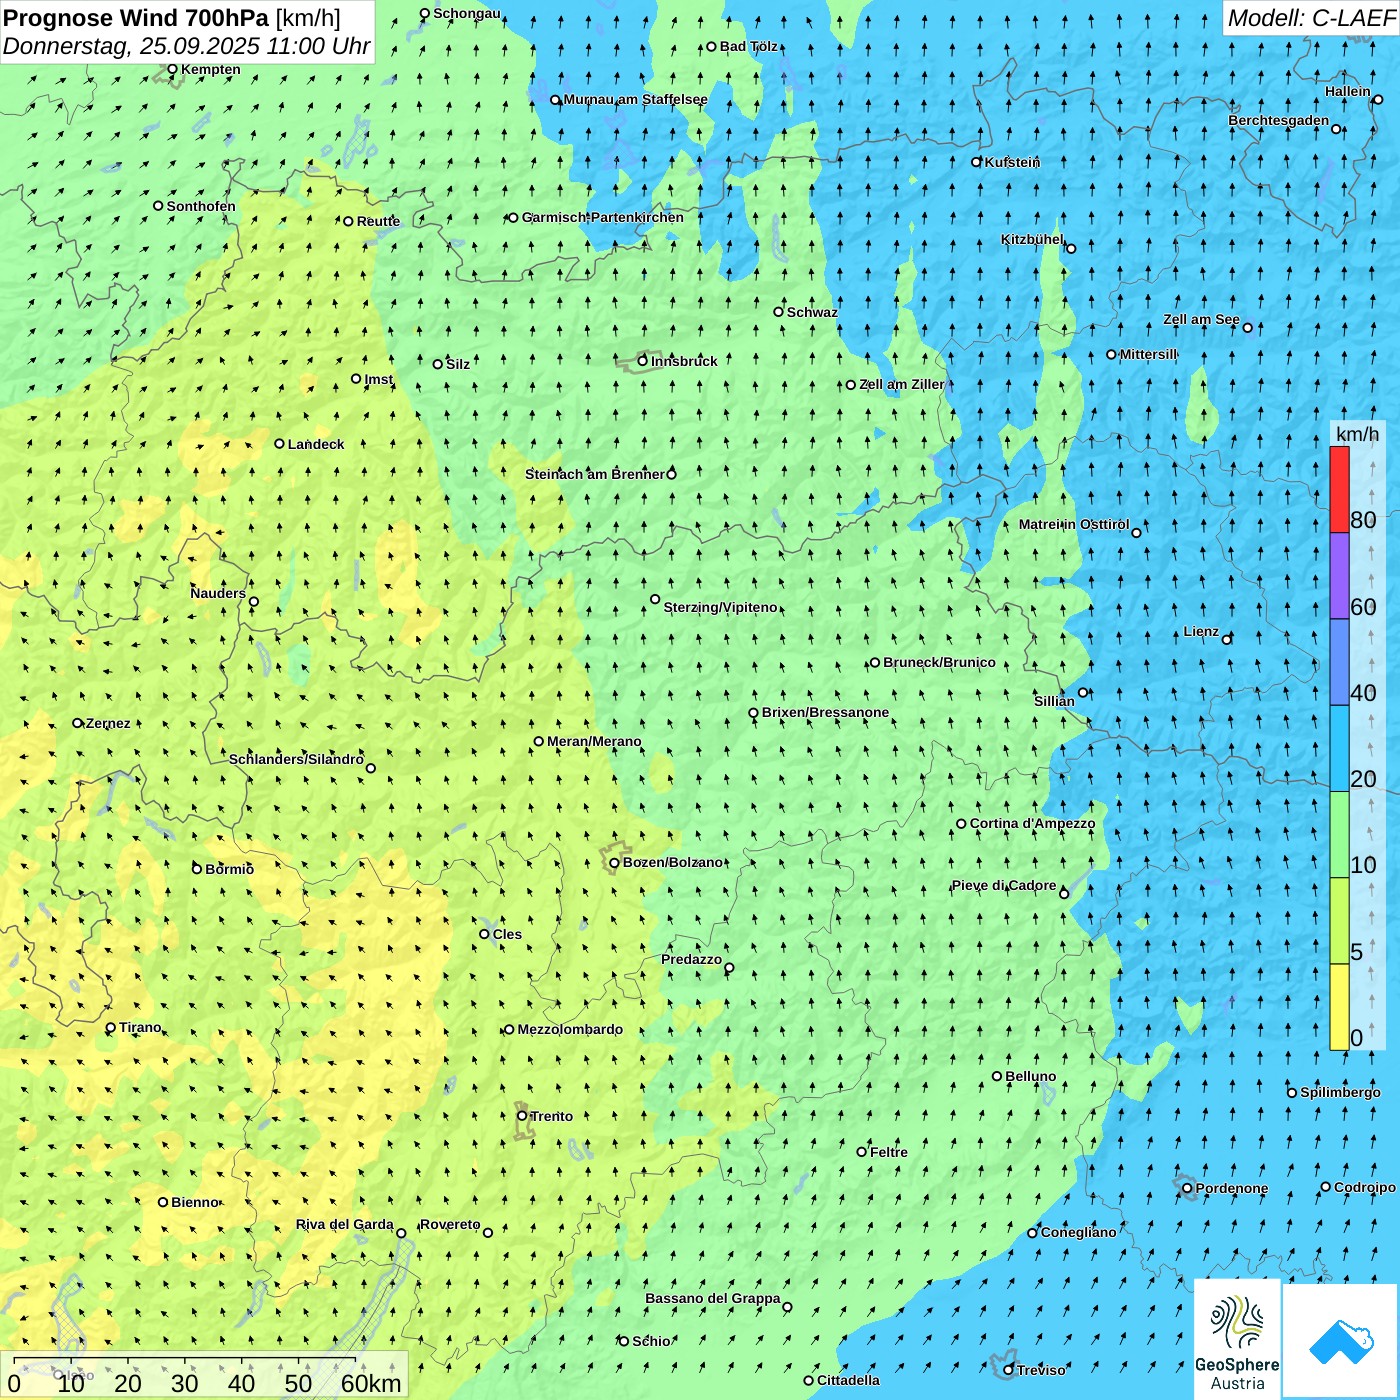Image resolution: width=1400 pixels, height=1400 pixels.
Task: Click the Schwaz location marker
Action: (778, 312)
